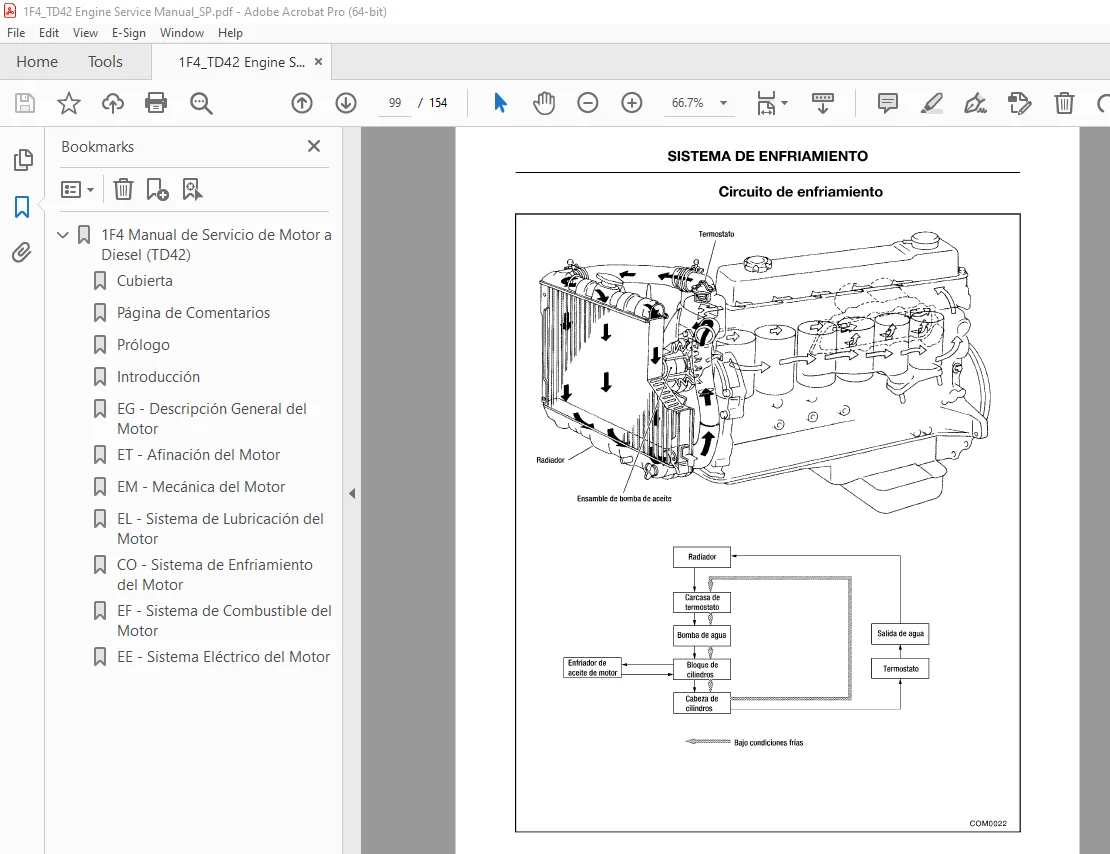1110x854 pixels.
Task: Open bookmarks options dropdown menu
Action: (77, 189)
